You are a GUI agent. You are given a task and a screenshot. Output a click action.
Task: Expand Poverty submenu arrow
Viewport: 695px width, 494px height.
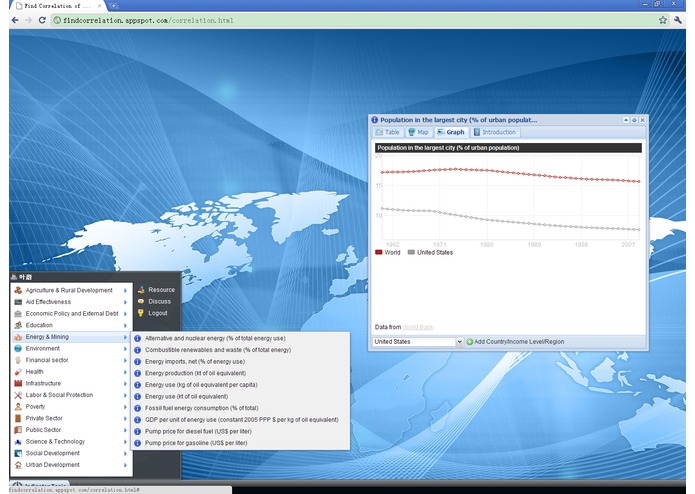[x=125, y=407]
